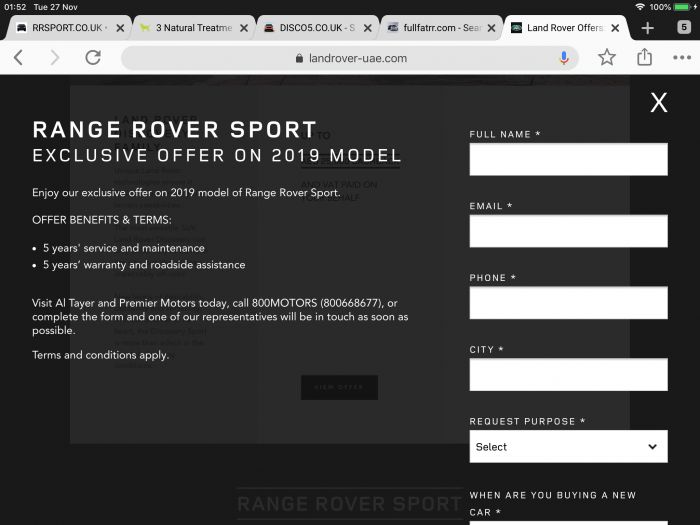Click the FULL NAME label
The height and width of the screenshot is (525, 700).
[505, 134]
